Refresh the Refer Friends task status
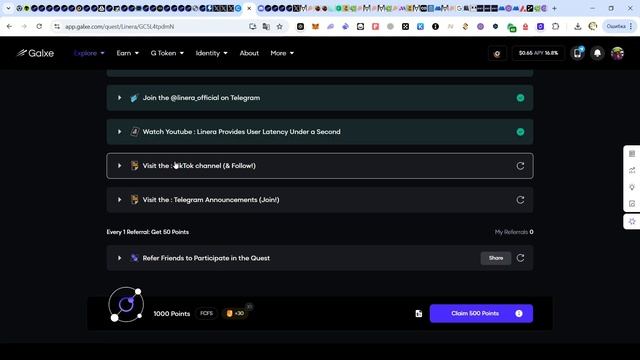This screenshot has width=640, height=360. [x=520, y=258]
